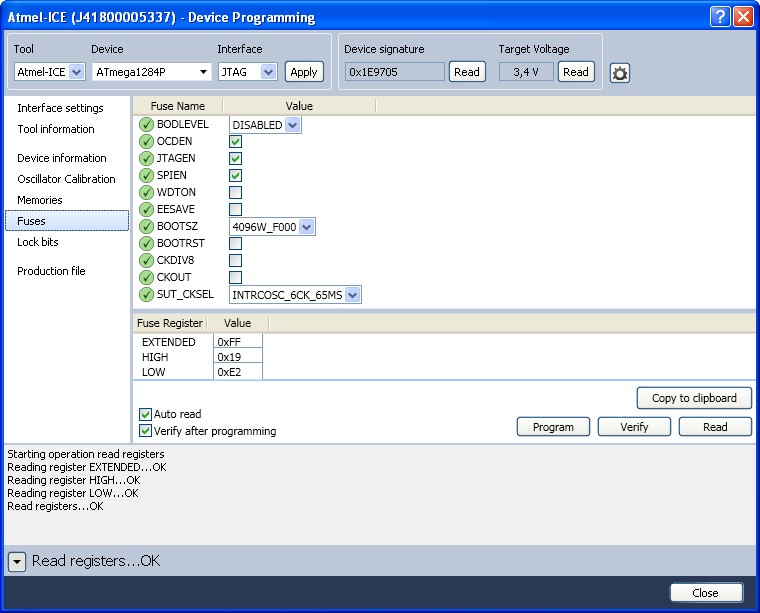The image size is (760, 613).
Task: Click the Program button
Action: coord(553,427)
